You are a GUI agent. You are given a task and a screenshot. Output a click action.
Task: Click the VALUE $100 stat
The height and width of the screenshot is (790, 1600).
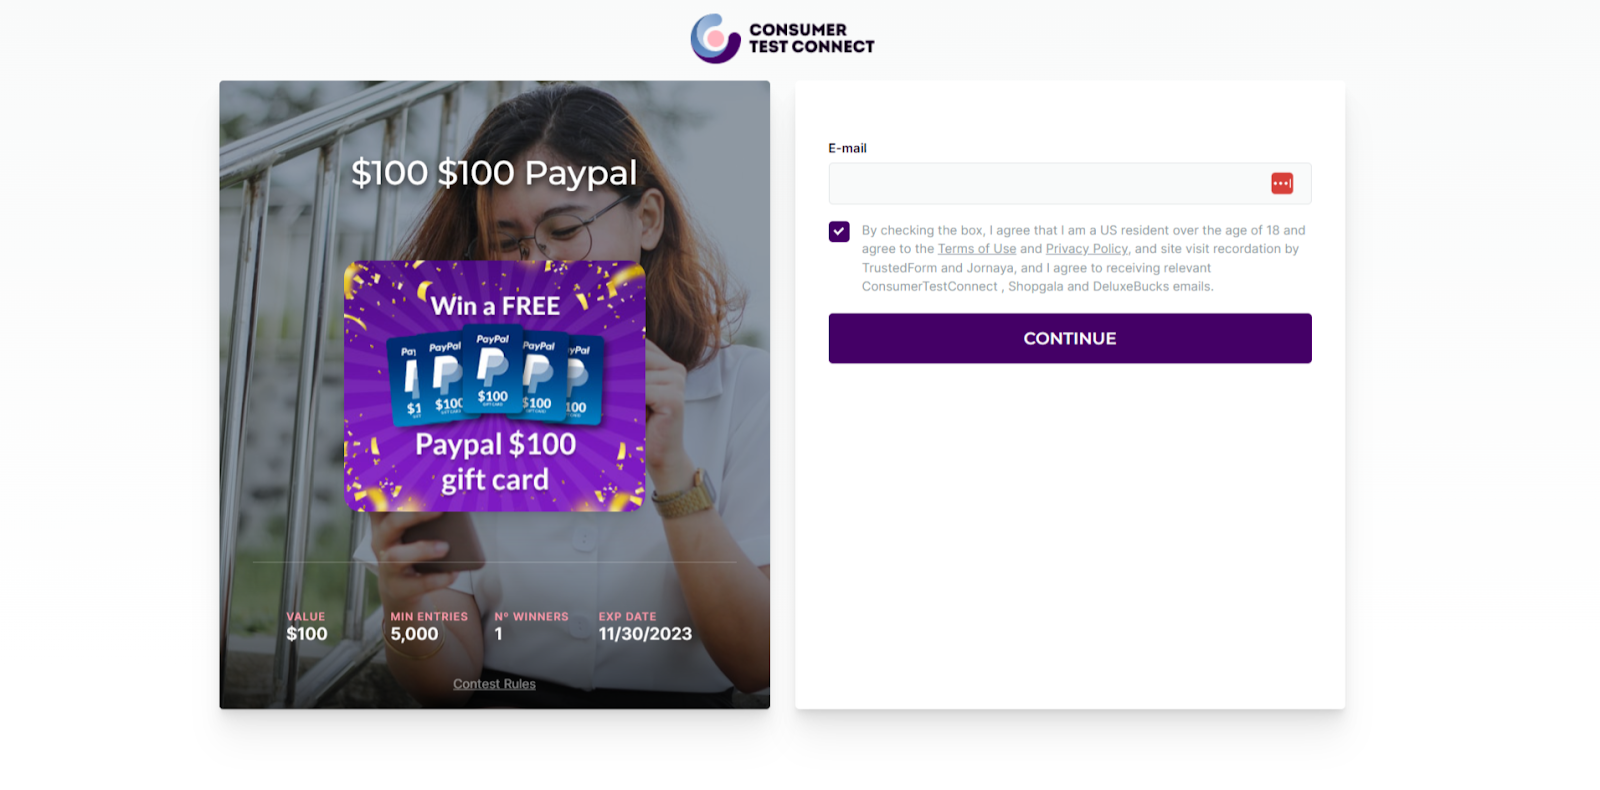coord(307,627)
